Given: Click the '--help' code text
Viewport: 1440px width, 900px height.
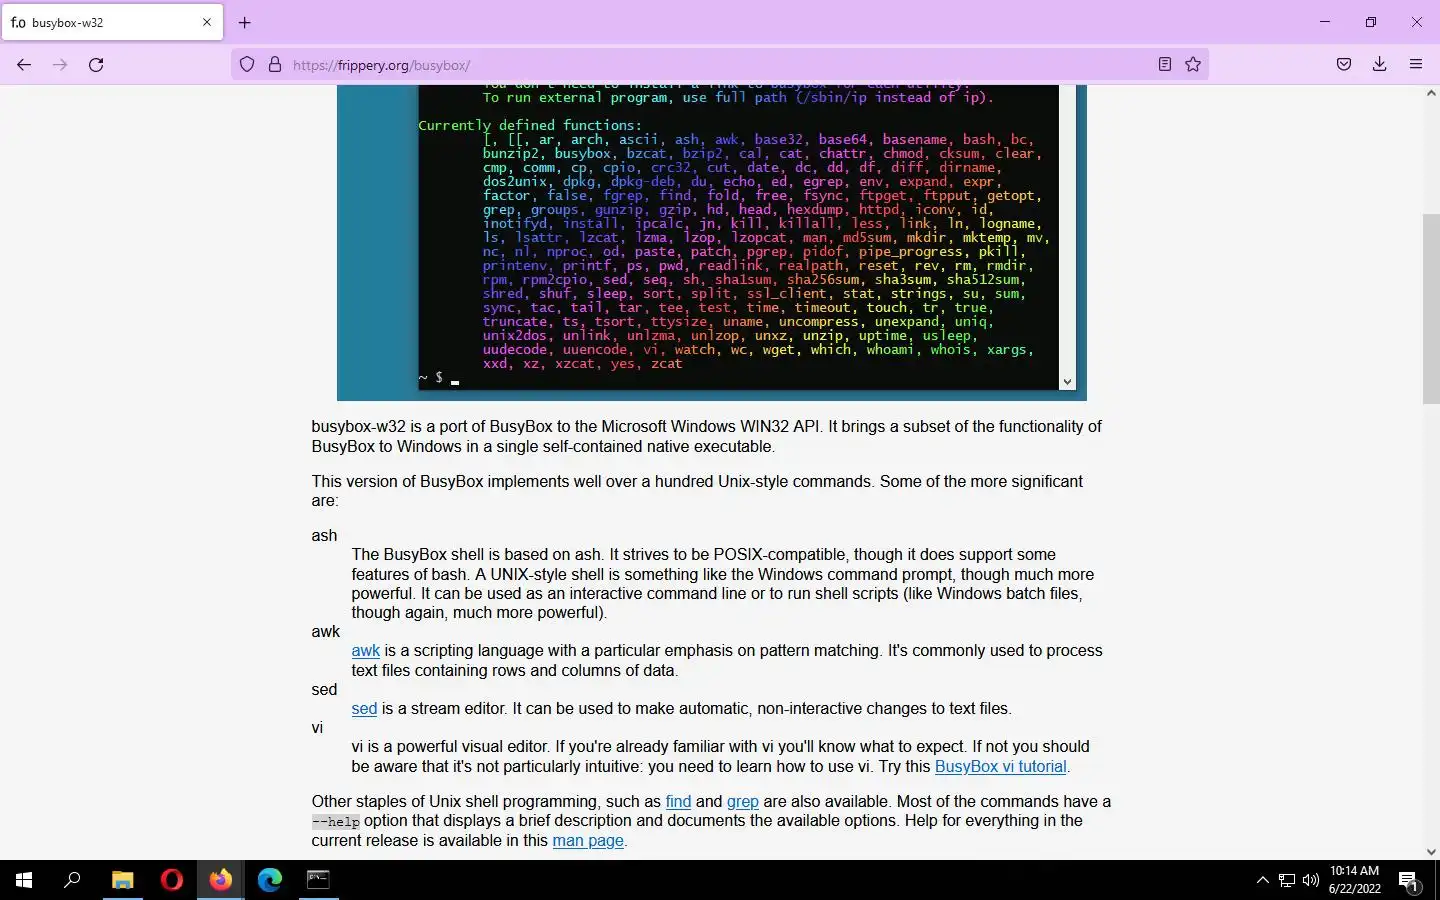Looking at the screenshot, I should pos(336,822).
